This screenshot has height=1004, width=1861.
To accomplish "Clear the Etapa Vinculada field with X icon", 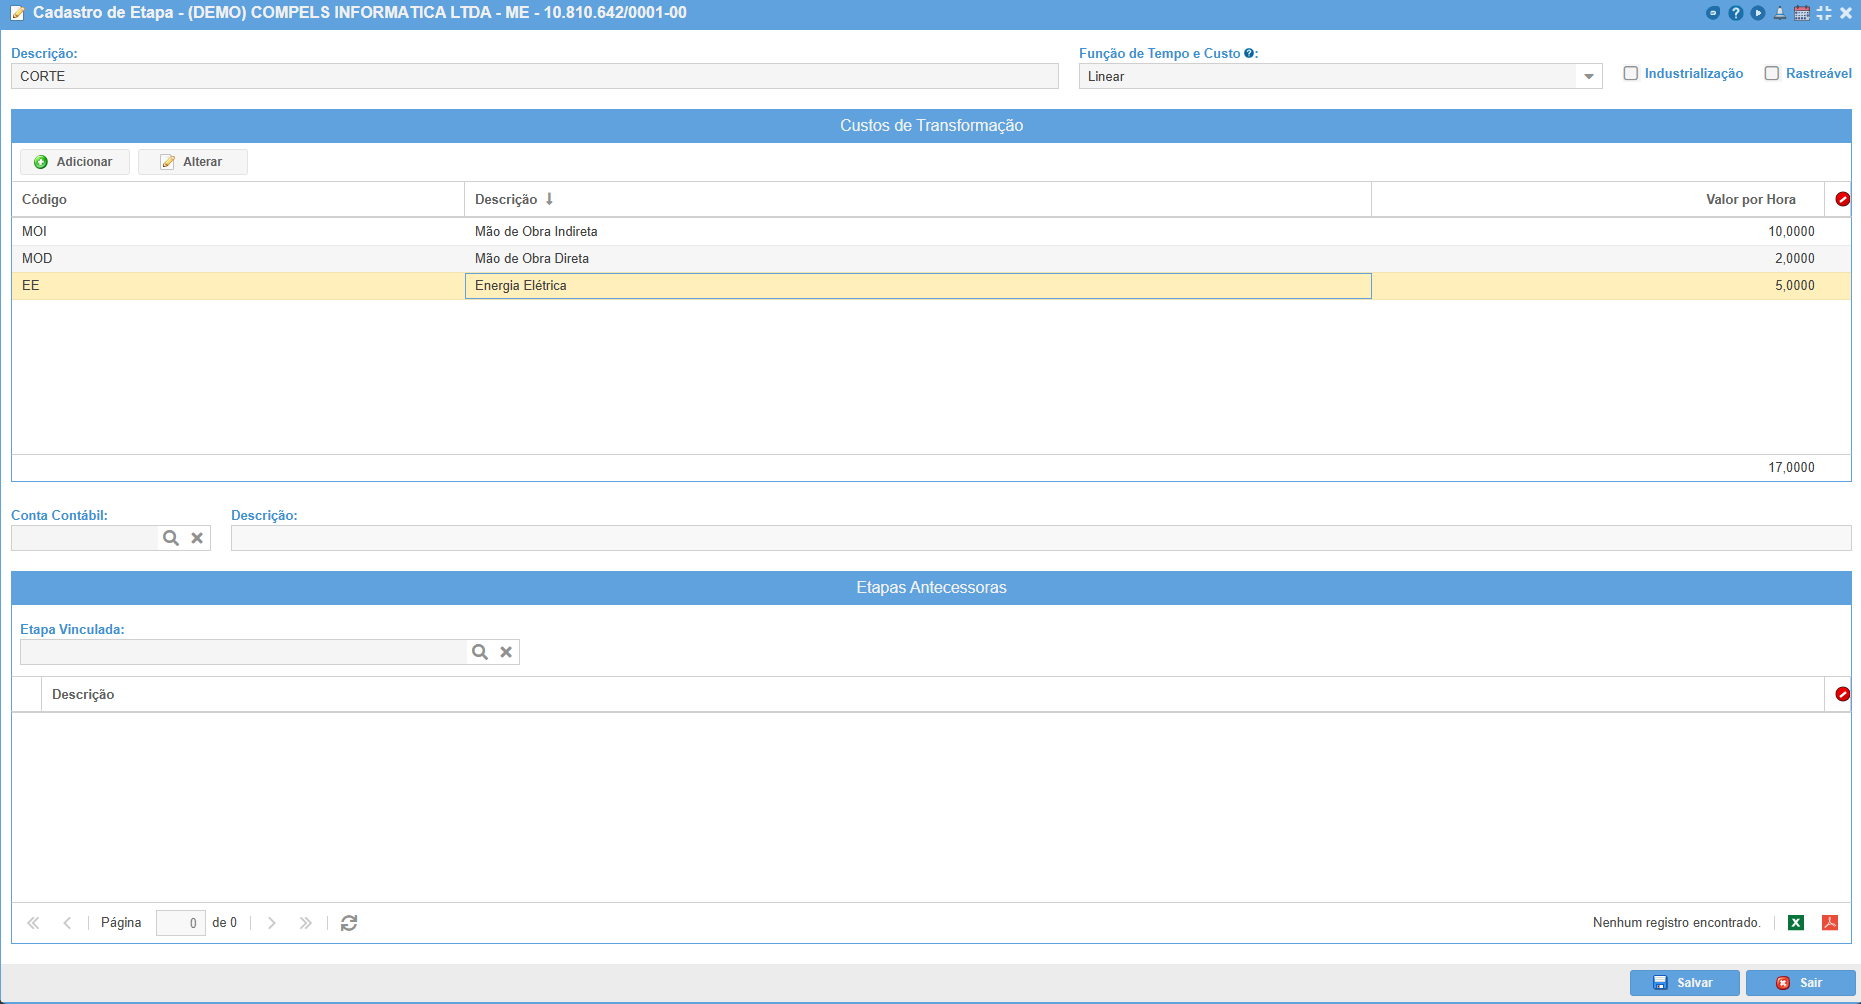I will click(506, 652).
